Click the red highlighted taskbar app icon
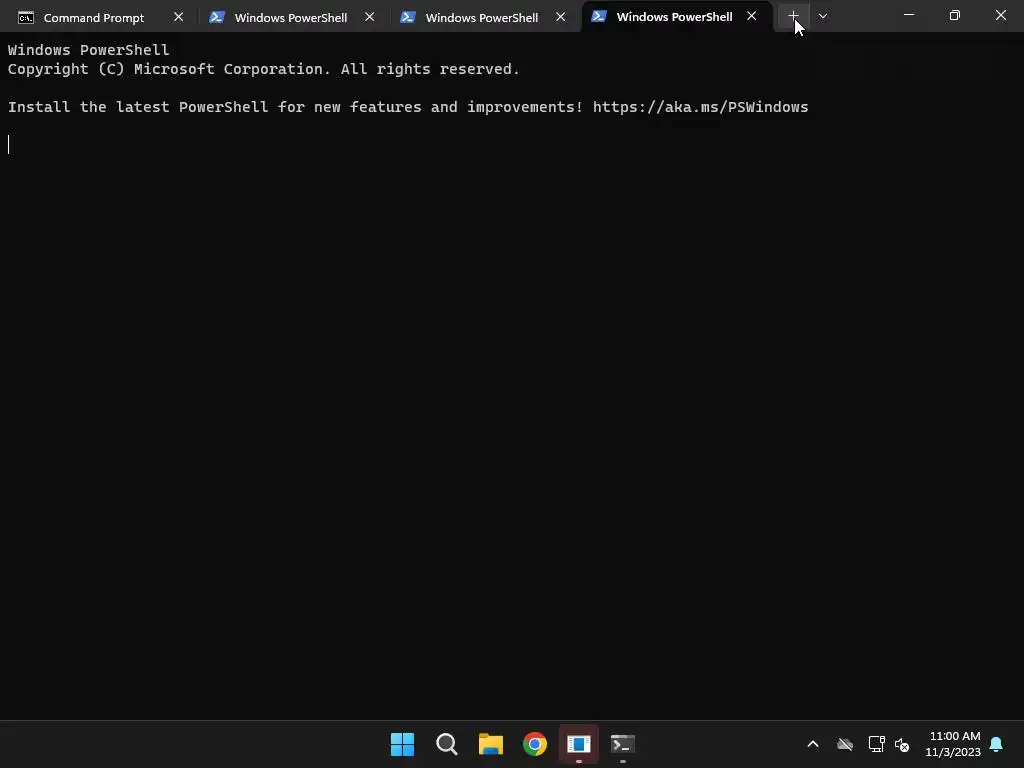The width and height of the screenshot is (1024, 768). (x=579, y=744)
